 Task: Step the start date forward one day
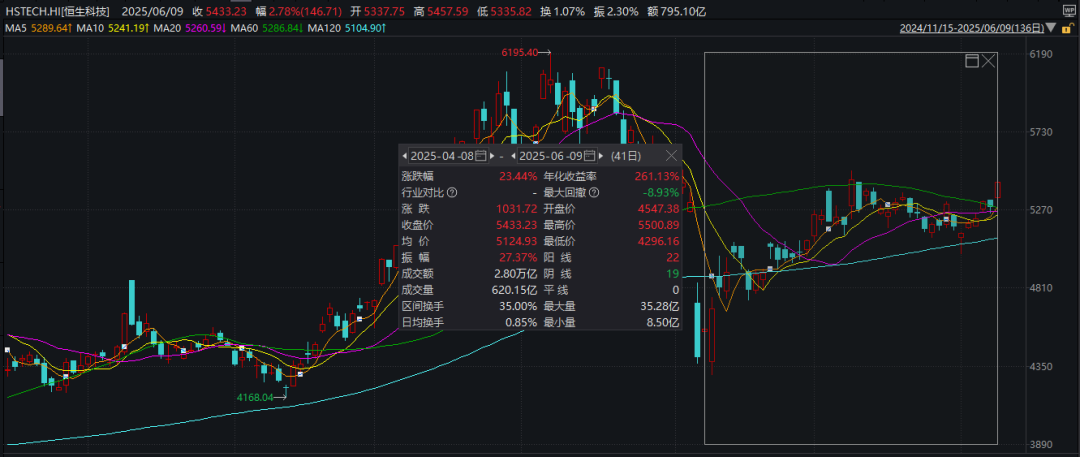pyautogui.click(x=492, y=156)
